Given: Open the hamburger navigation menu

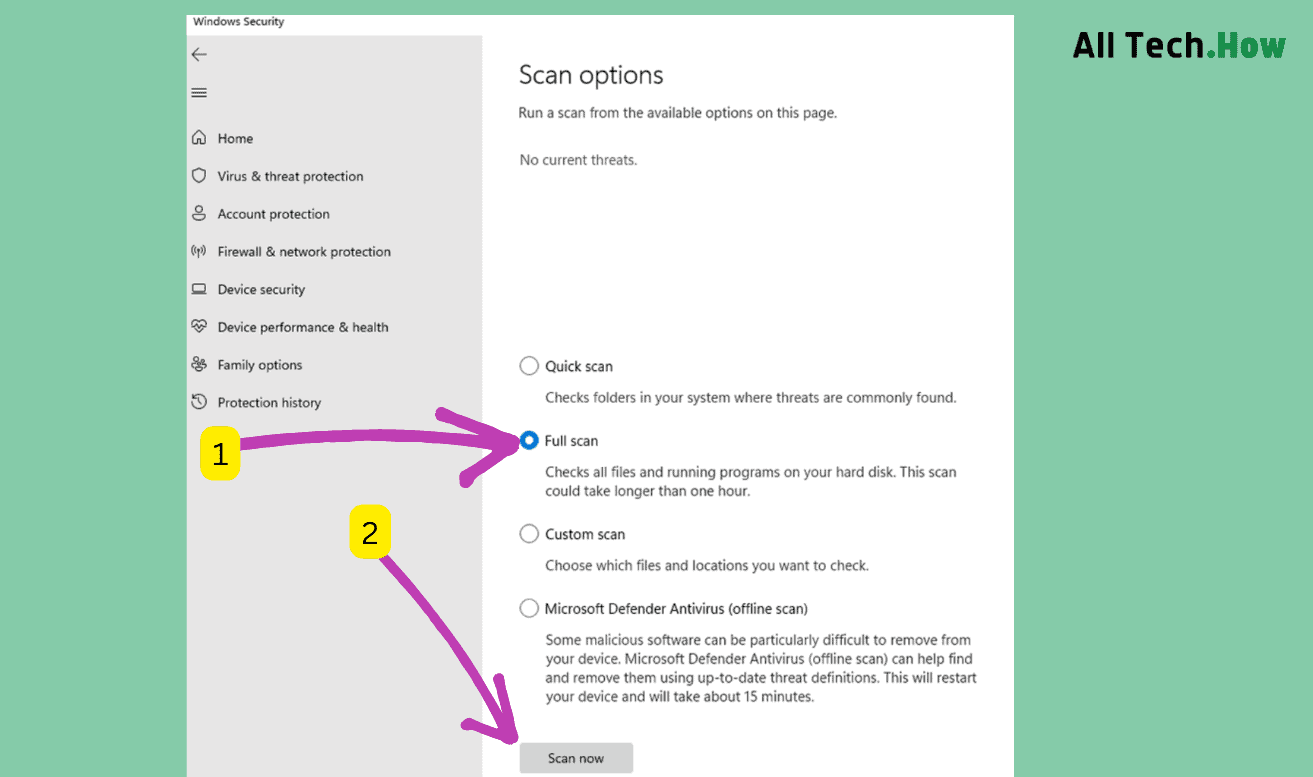Looking at the screenshot, I should (199, 93).
